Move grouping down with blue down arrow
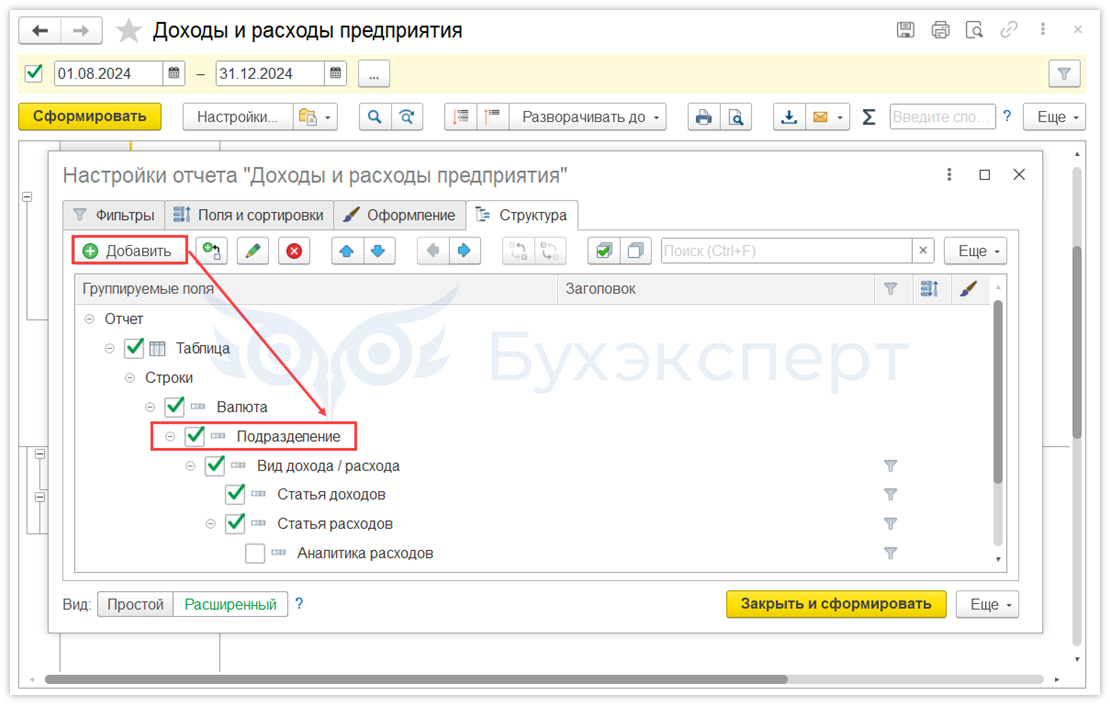Image resolution: width=1110 pixels, height=705 pixels. click(x=379, y=251)
